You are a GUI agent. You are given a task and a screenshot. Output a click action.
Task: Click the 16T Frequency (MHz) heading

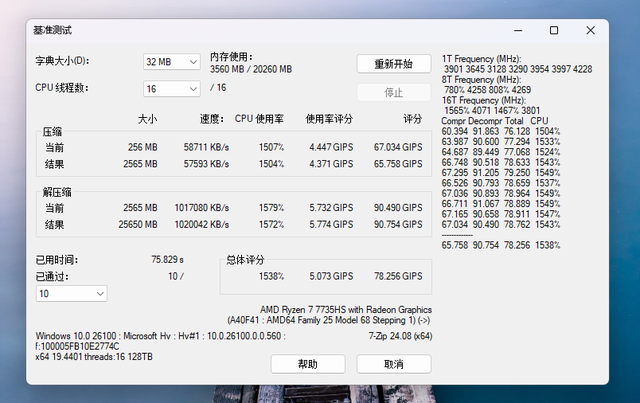point(483,100)
